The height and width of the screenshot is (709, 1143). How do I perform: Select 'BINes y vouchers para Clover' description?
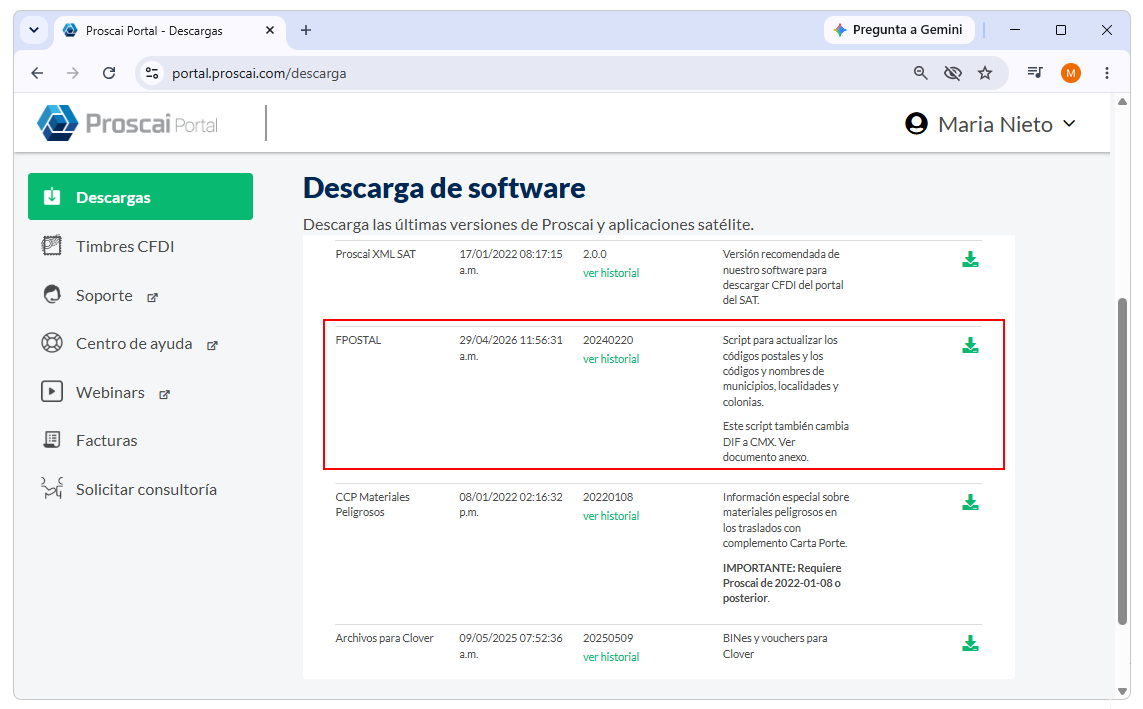(x=775, y=646)
